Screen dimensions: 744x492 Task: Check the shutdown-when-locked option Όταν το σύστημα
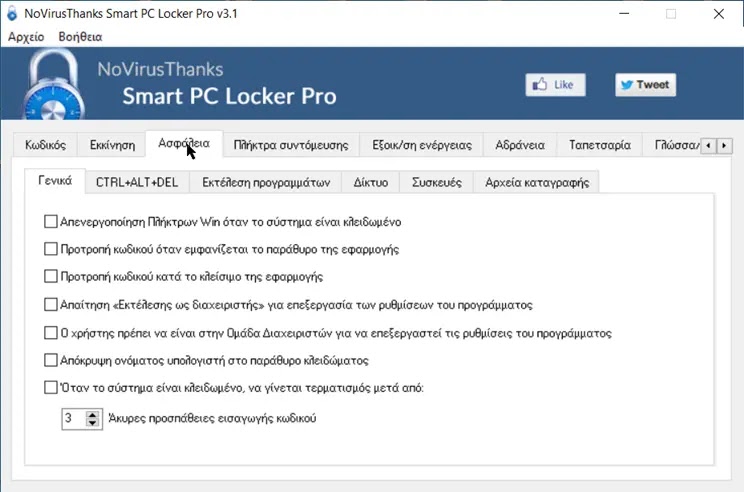coord(51,388)
